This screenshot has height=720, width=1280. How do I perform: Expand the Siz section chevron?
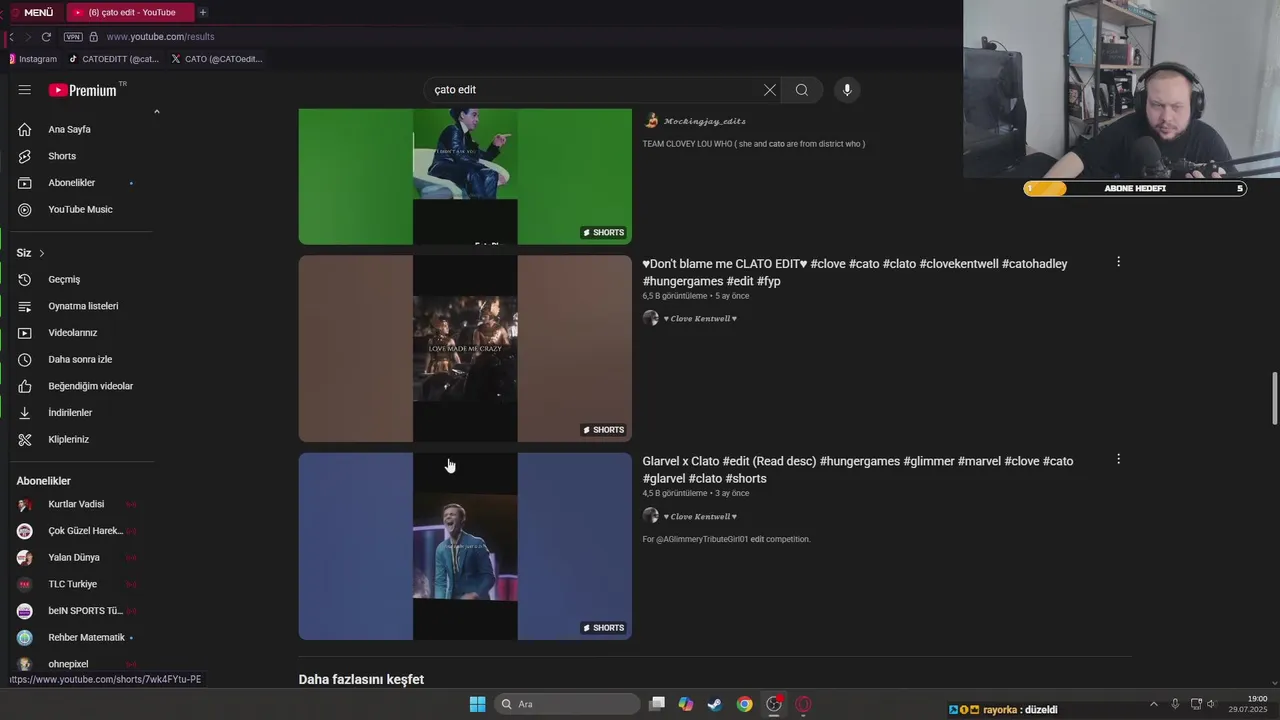(x=42, y=253)
